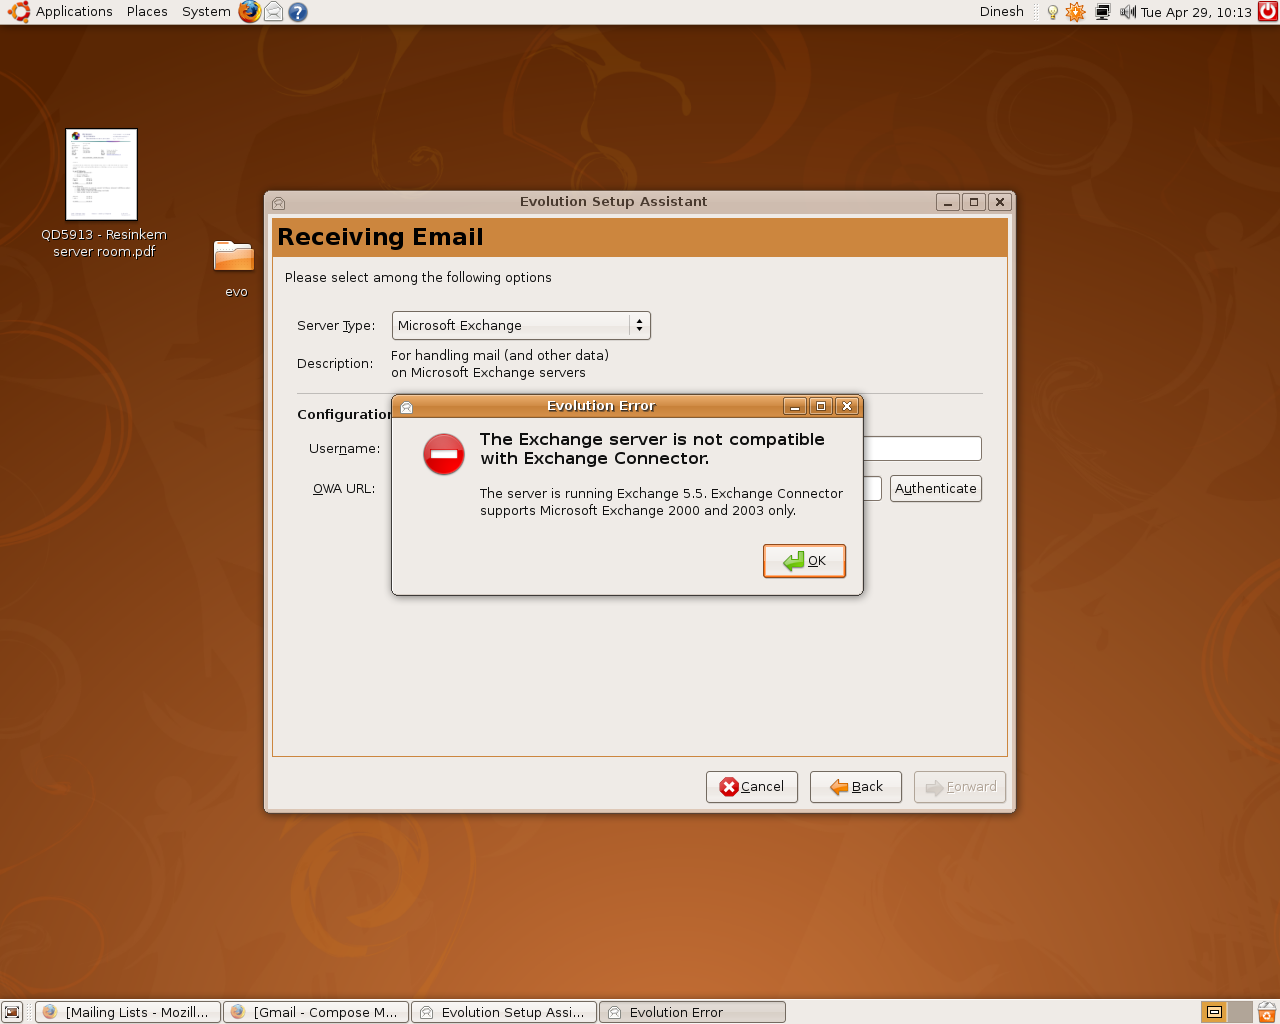Click the Setup Assistant window menu icon

[x=279, y=203]
